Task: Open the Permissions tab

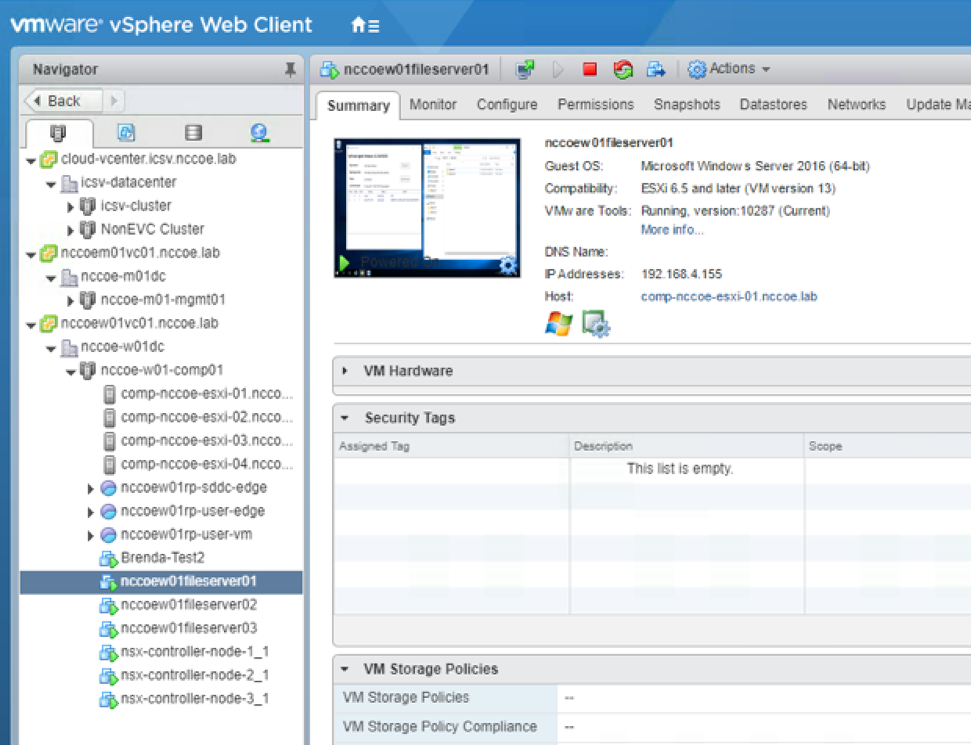Action: (x=596, y=104)
